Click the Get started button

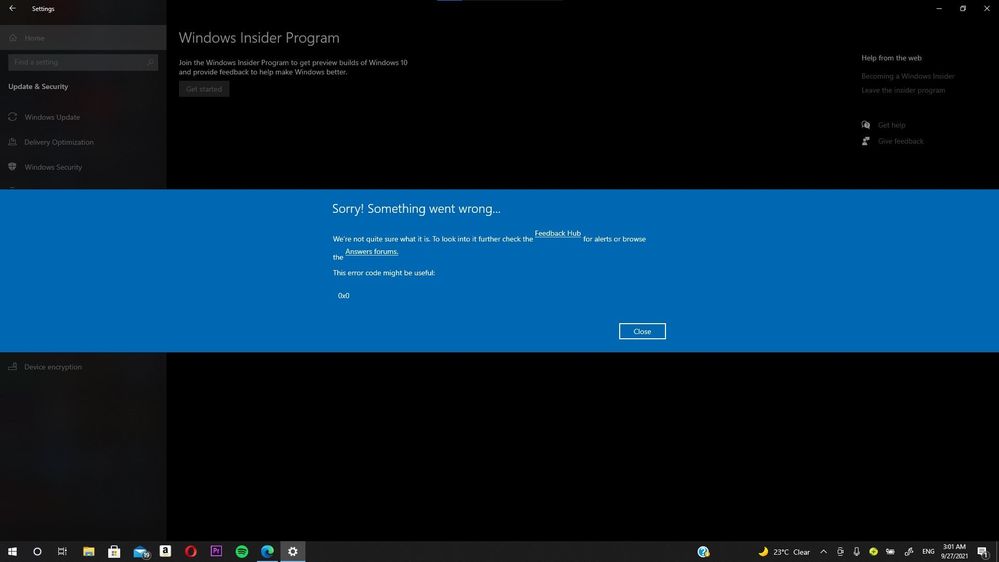204,89
